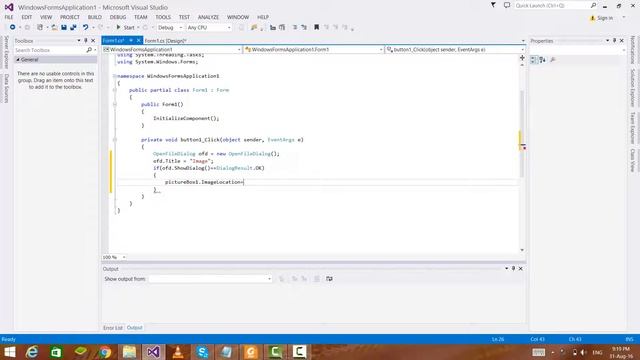Image resolution: width=640 pixels, height=360 pixels.
Task: Select the Output tab at bottom
Action: pos(134,328)
